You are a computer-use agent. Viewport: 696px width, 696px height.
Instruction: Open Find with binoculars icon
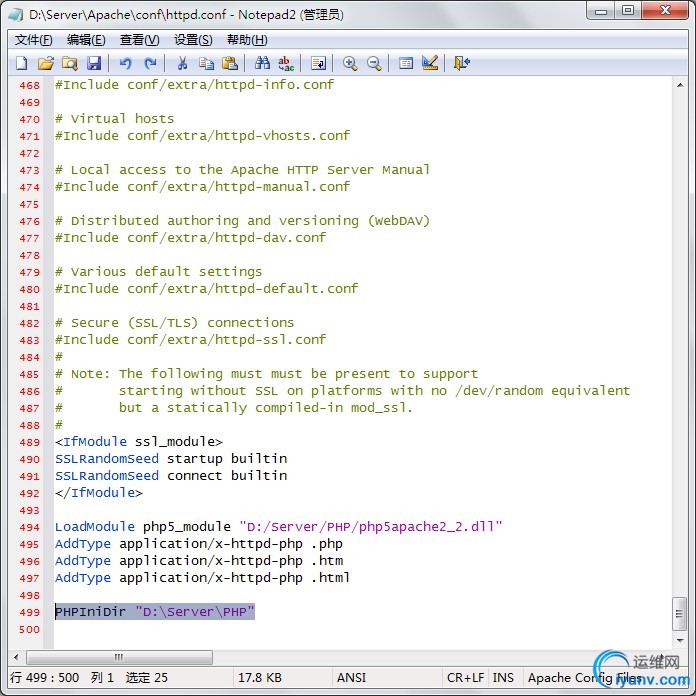262,63
